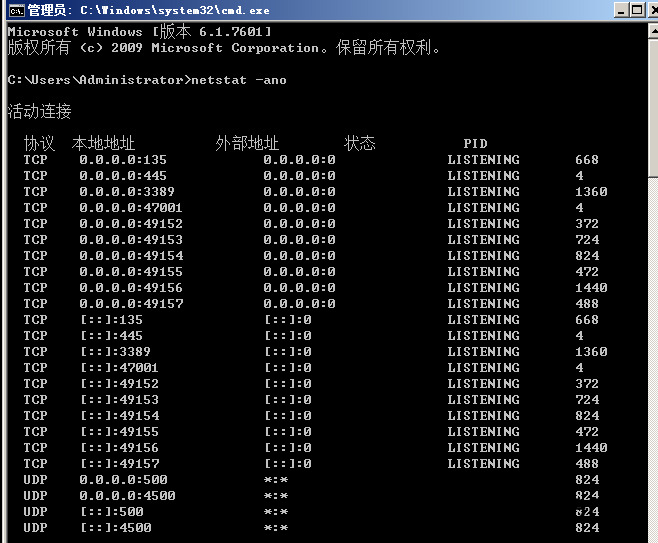Image resolution: width=658 pixels, height=543 pixels.
Task: Click the local address 0.0.0.0:49156
Action: click(x=131, y=287)
